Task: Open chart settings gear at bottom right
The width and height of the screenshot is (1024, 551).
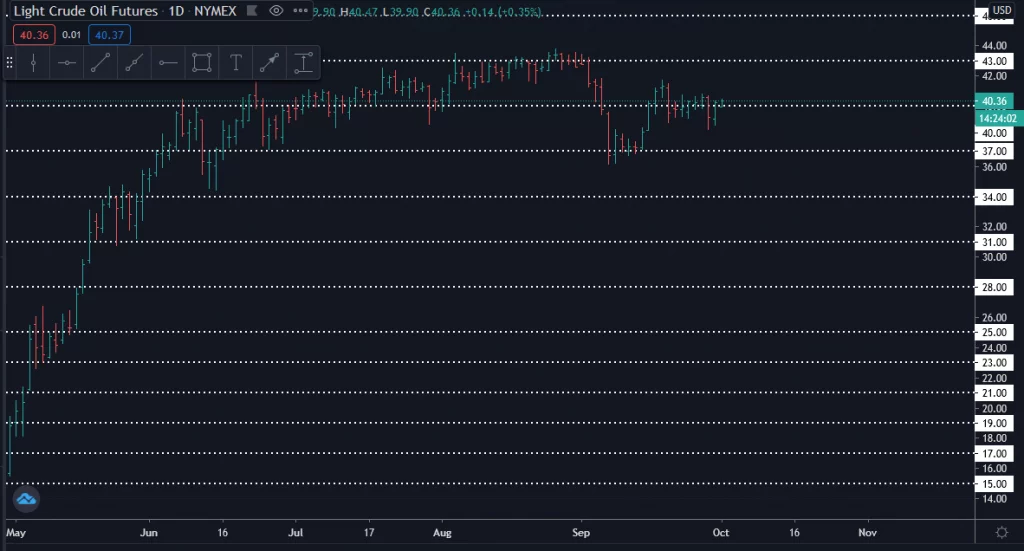Action: (x=1002, y=531)
